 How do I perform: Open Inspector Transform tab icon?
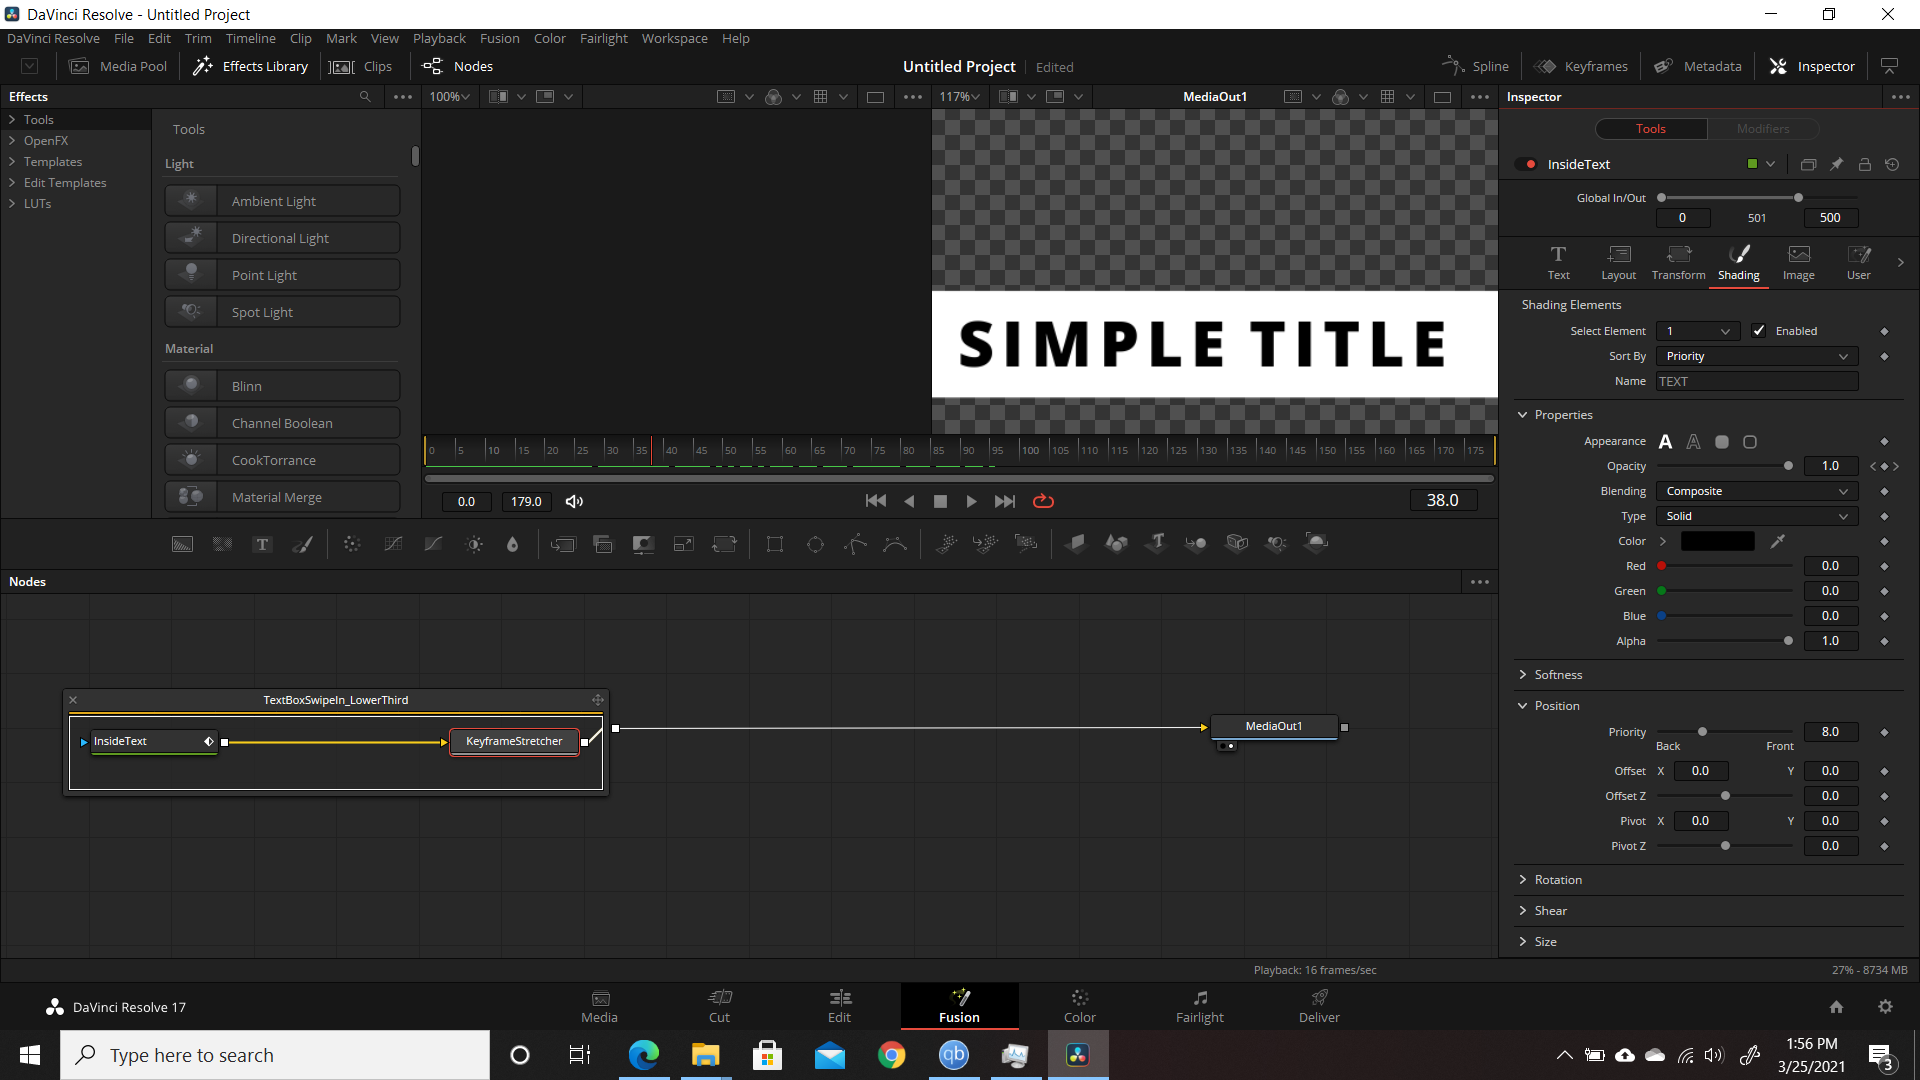point(1678,263)
